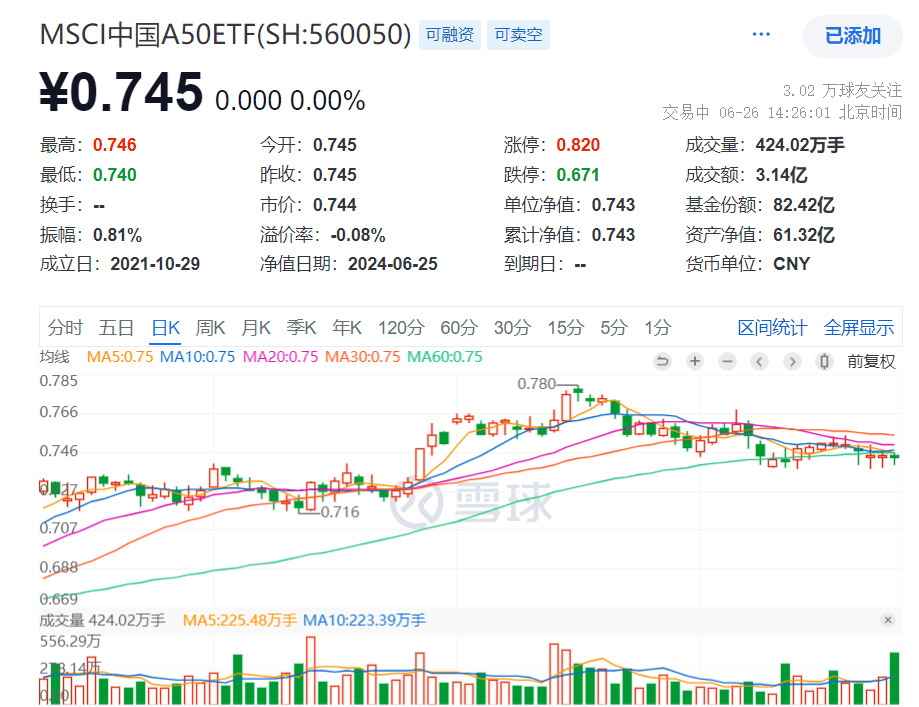Click the current price ¥0.745
Viewport: 919px width, 707px height.
tap(121, 91)
